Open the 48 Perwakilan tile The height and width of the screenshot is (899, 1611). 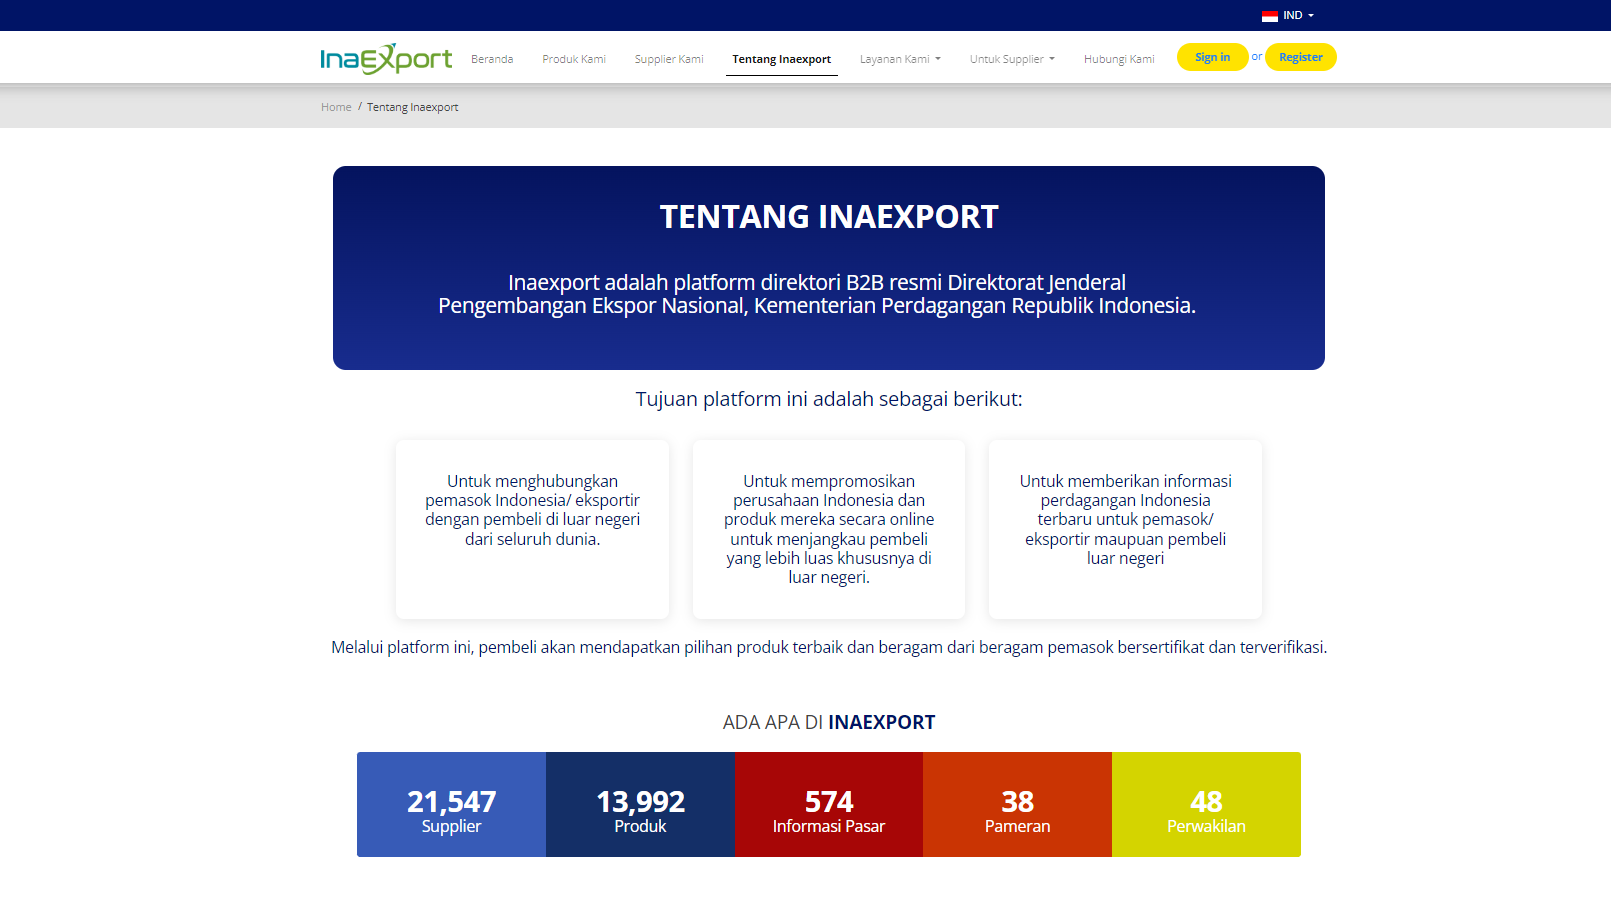(x=1206, y=804)
